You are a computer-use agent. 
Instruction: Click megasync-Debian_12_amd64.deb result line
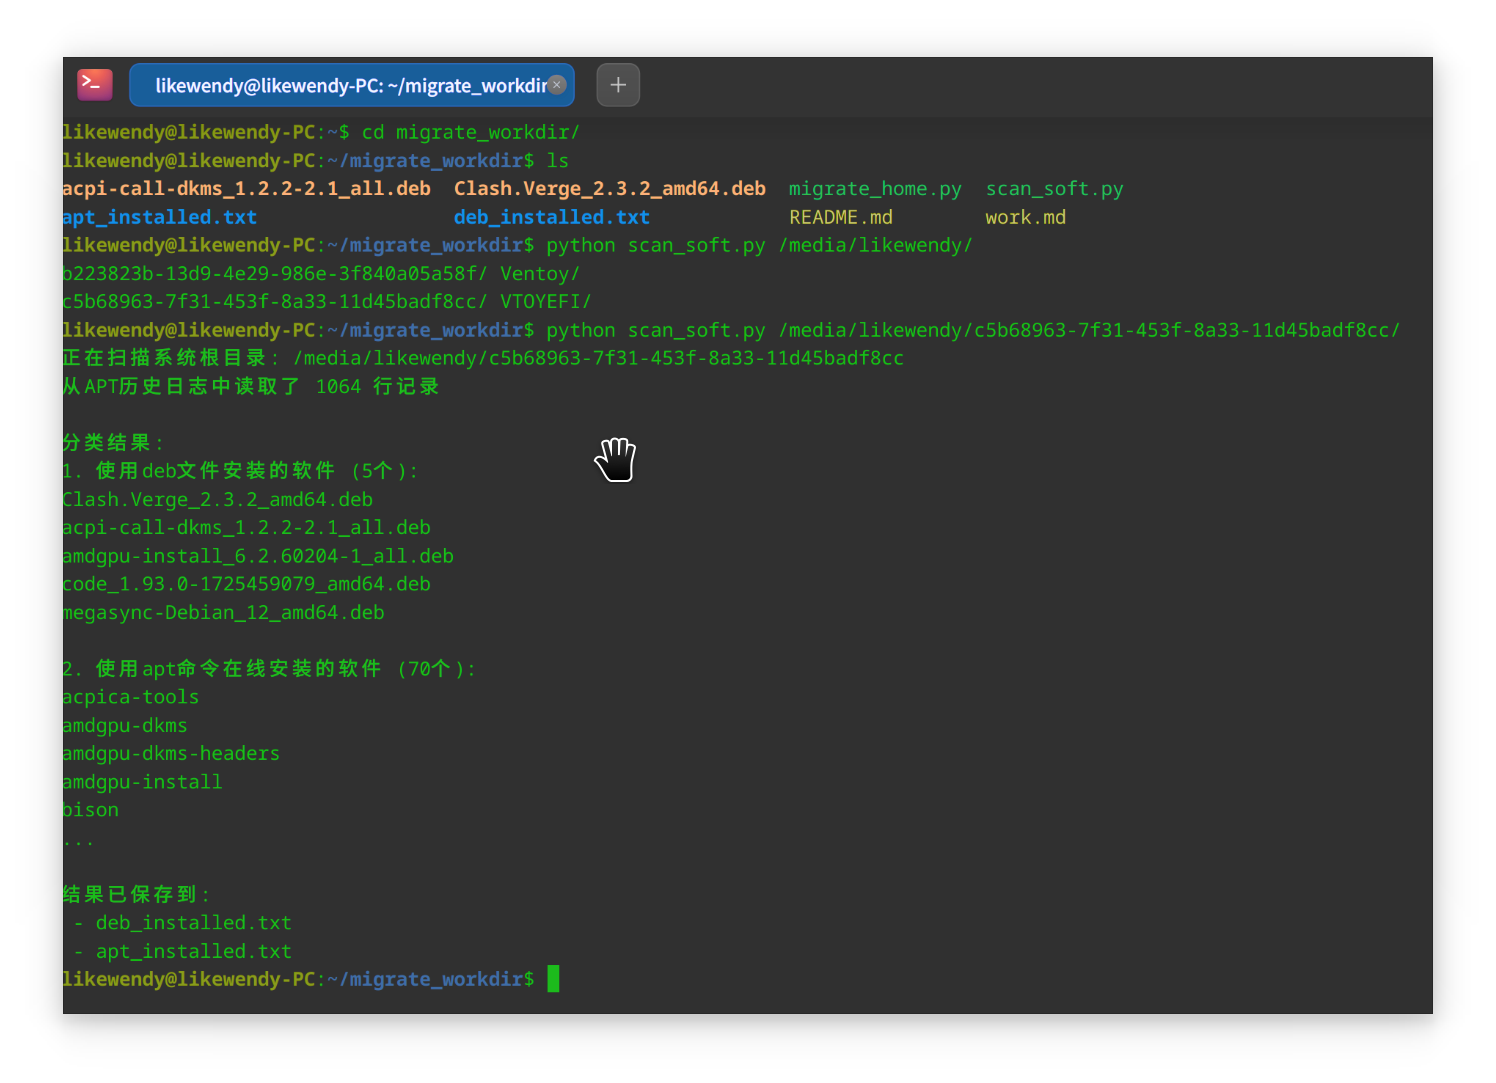point(224,612)
